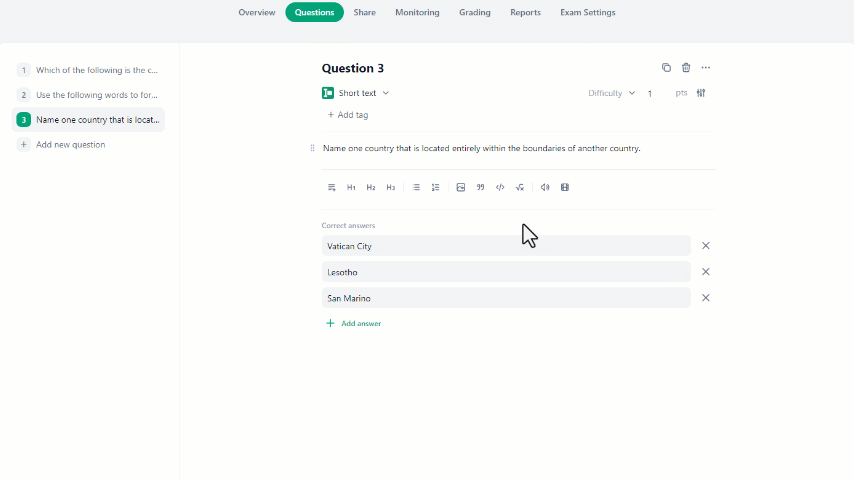Remove the Lesotho answer
854x480 pixels.
(706, 272)
